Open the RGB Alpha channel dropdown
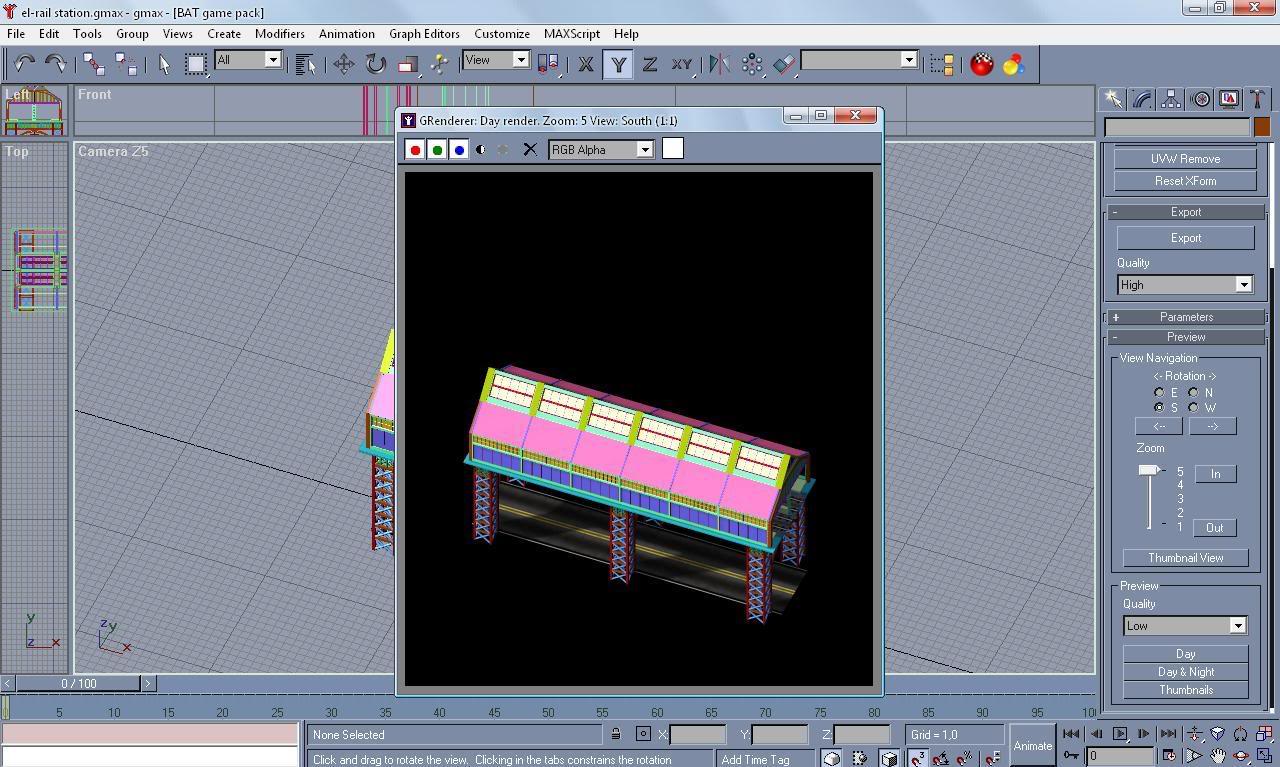 tap(601, 150)
